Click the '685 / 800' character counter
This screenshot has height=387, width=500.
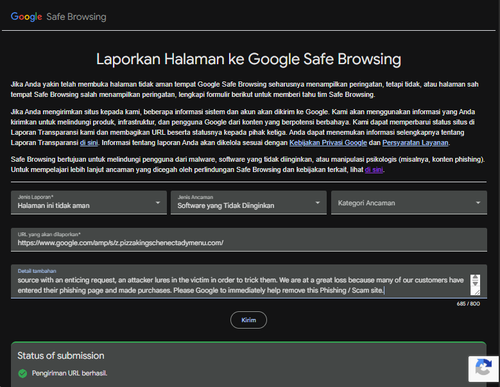468,304
